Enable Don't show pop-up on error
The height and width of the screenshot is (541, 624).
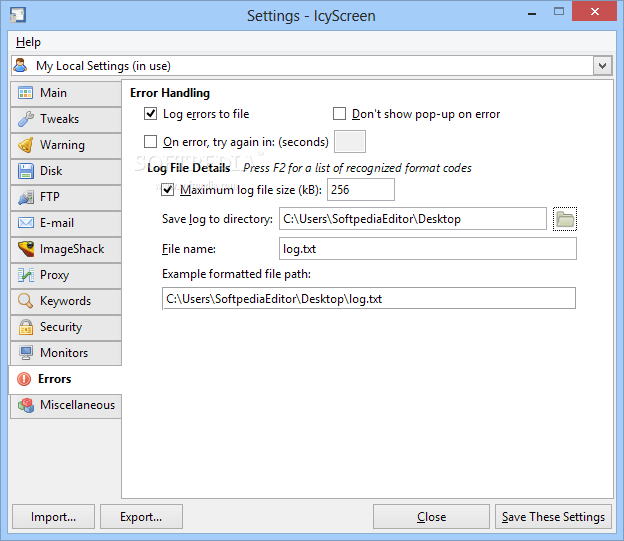point(339,114)
